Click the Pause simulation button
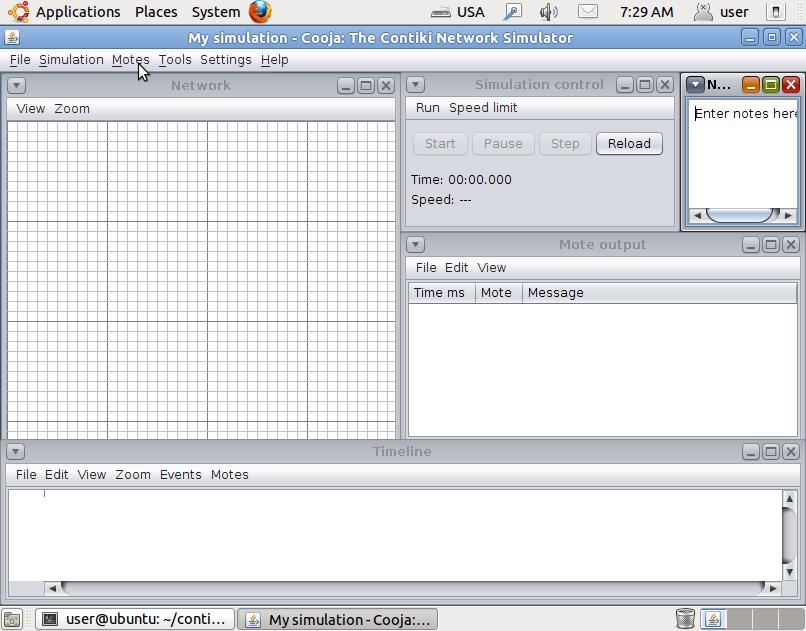Image resolution: width=806 pixels, height=631 pixels. [503, 143]
